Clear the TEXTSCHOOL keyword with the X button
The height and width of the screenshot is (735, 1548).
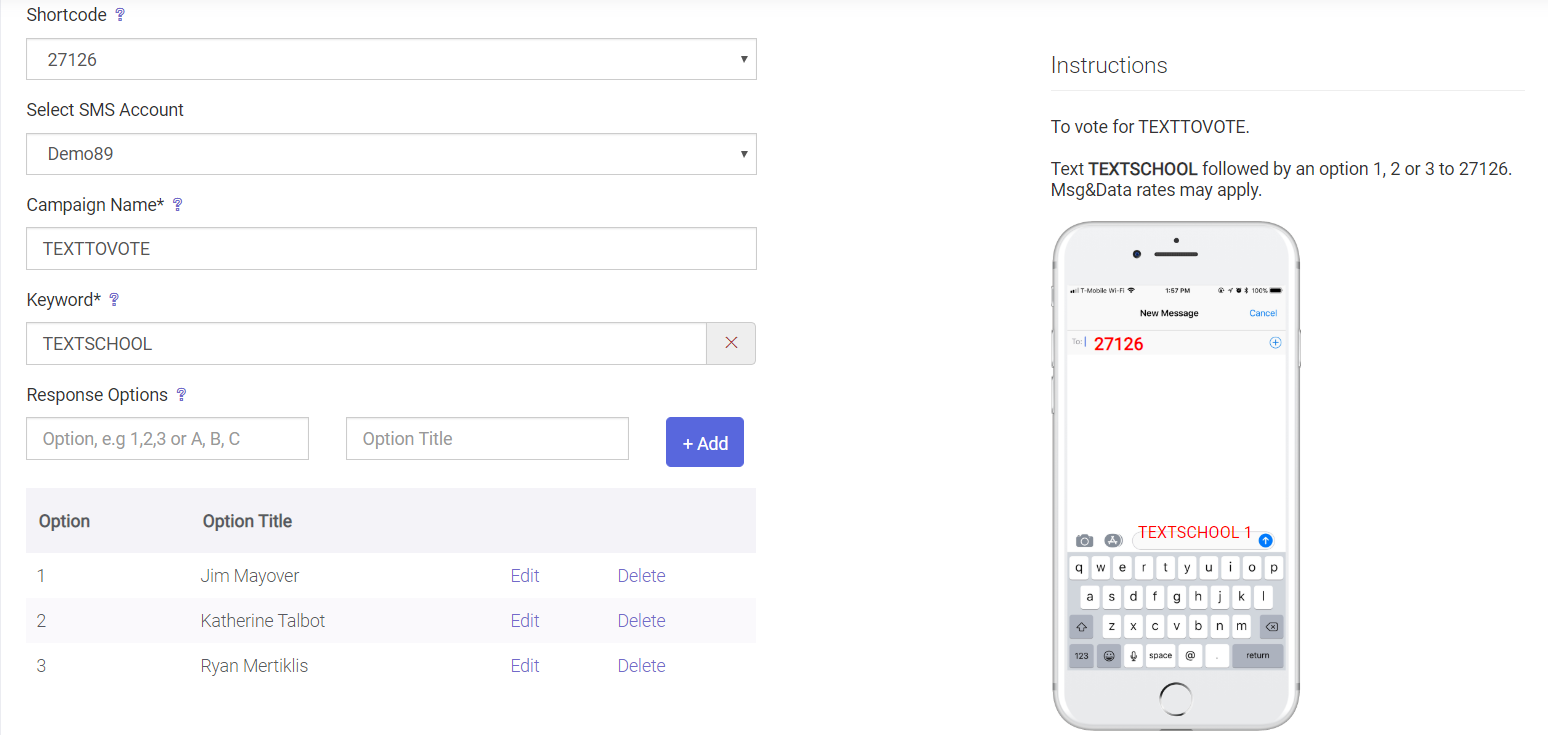point(731,343)
